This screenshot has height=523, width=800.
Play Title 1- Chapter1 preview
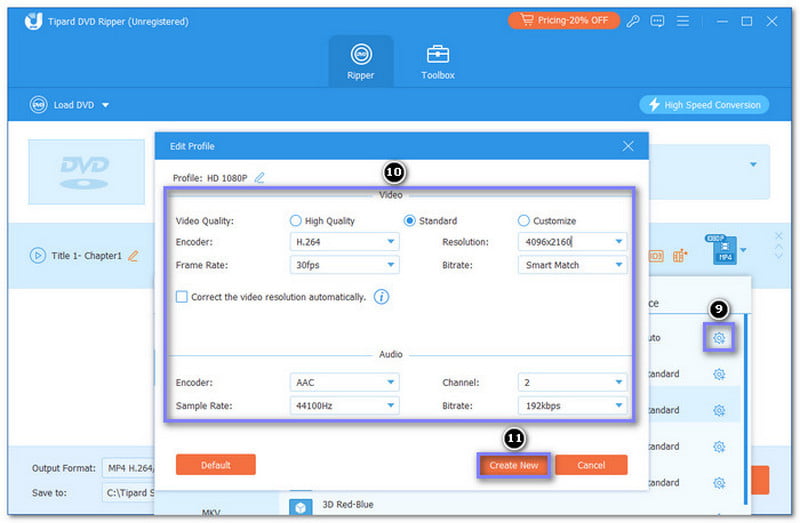coord(37,255)
